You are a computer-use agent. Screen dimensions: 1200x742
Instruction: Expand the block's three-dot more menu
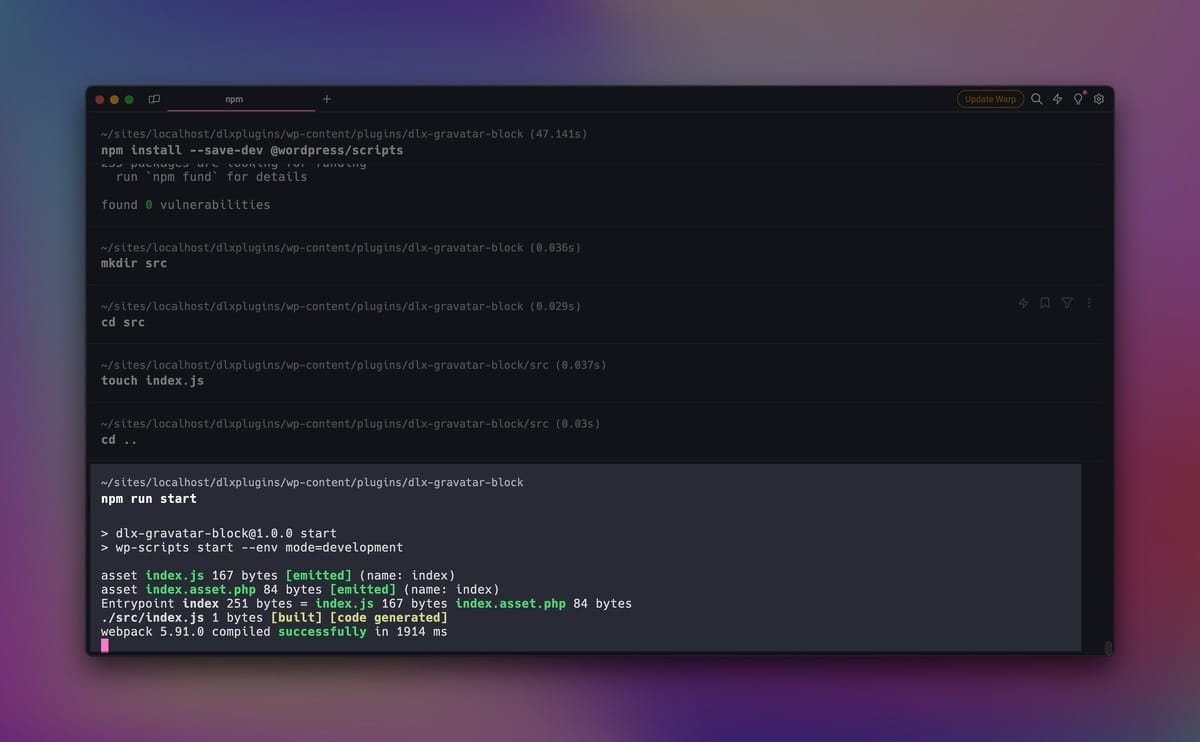(x=1089, y=303)
